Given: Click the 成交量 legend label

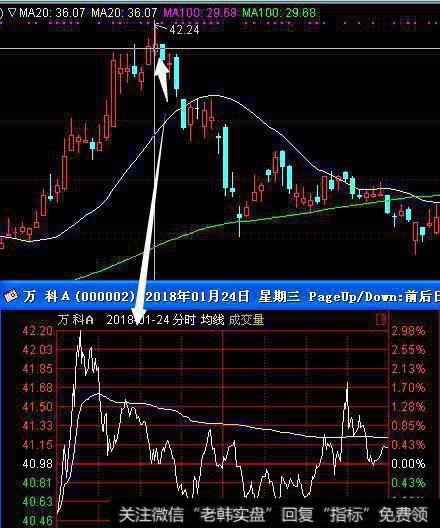Looking at the screenshot, I should click(x=246, y=320).
